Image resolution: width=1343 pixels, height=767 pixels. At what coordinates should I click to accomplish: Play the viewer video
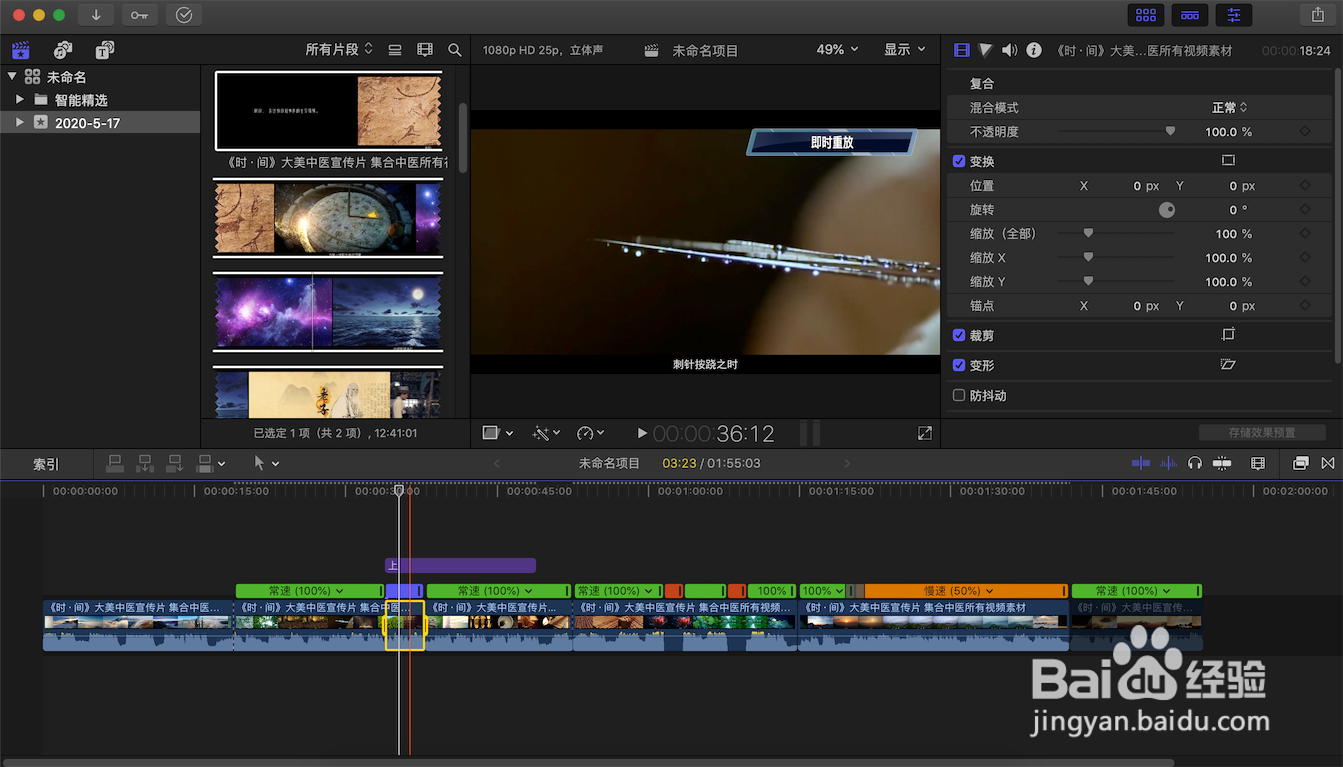[x=642, y=433]
